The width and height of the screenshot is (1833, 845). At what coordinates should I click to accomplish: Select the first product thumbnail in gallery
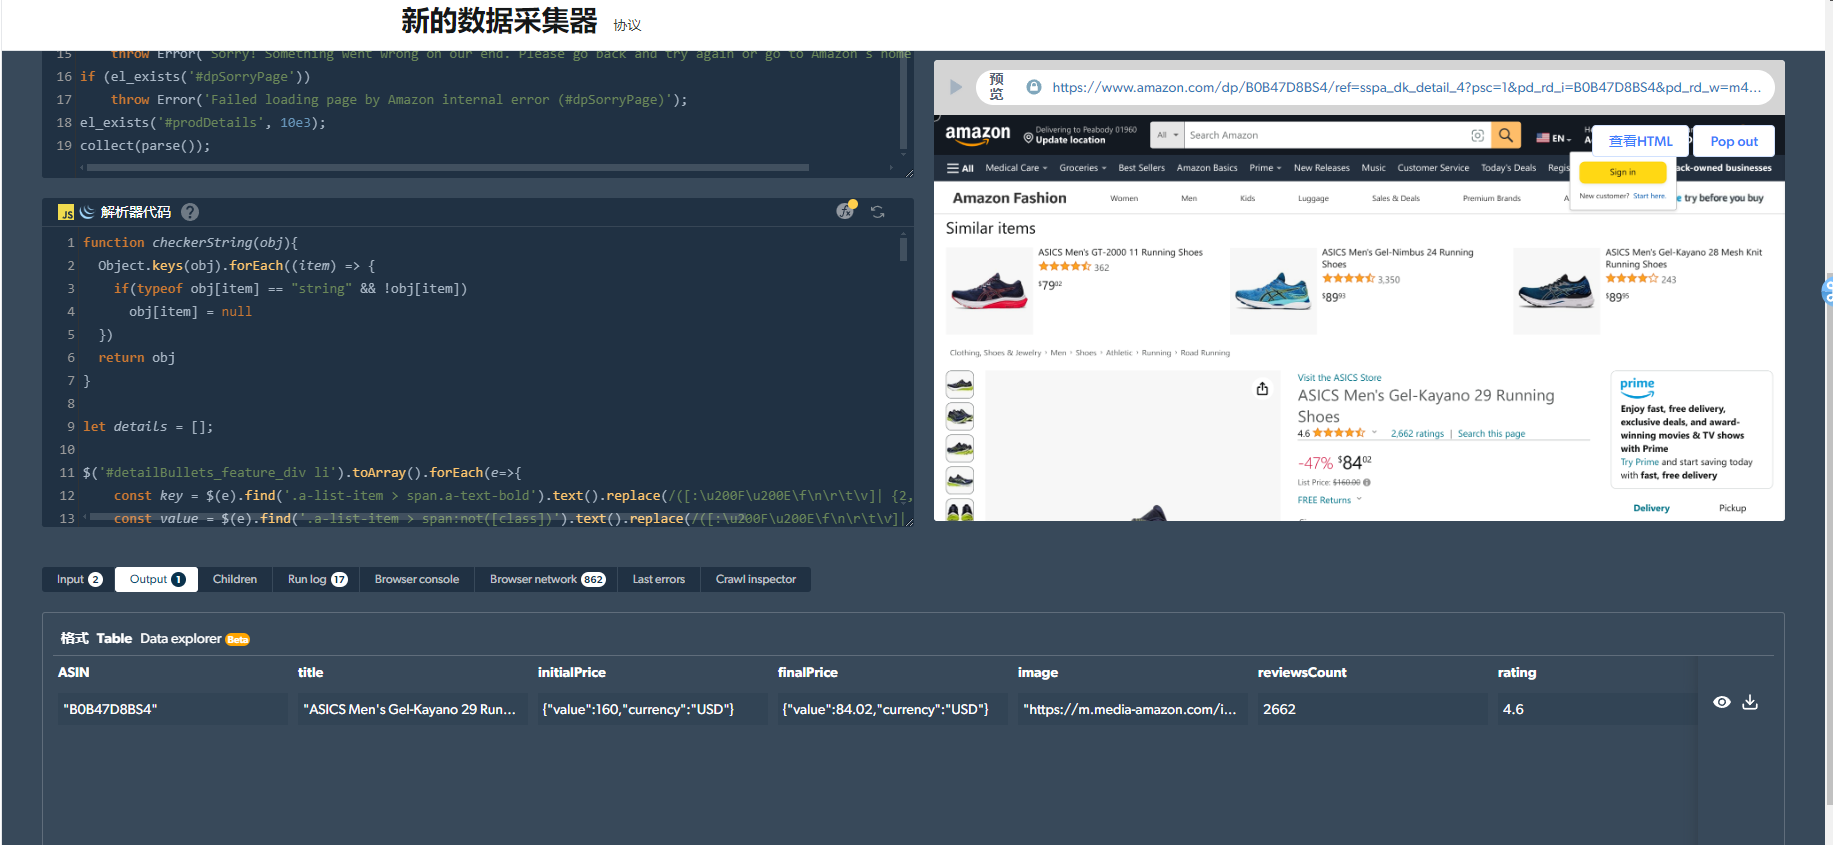[960, 385]
